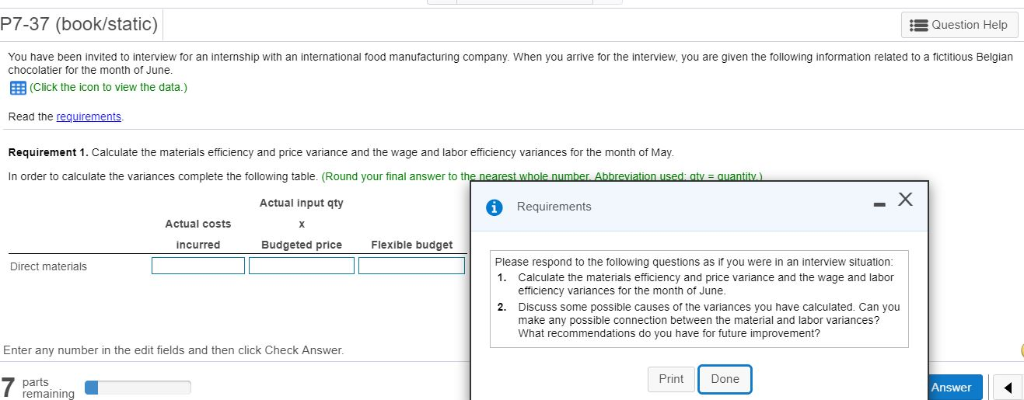Click the previous arrow next to Answer
The height and width of the screenshot is (400, 1024).
pos(1008,387)
